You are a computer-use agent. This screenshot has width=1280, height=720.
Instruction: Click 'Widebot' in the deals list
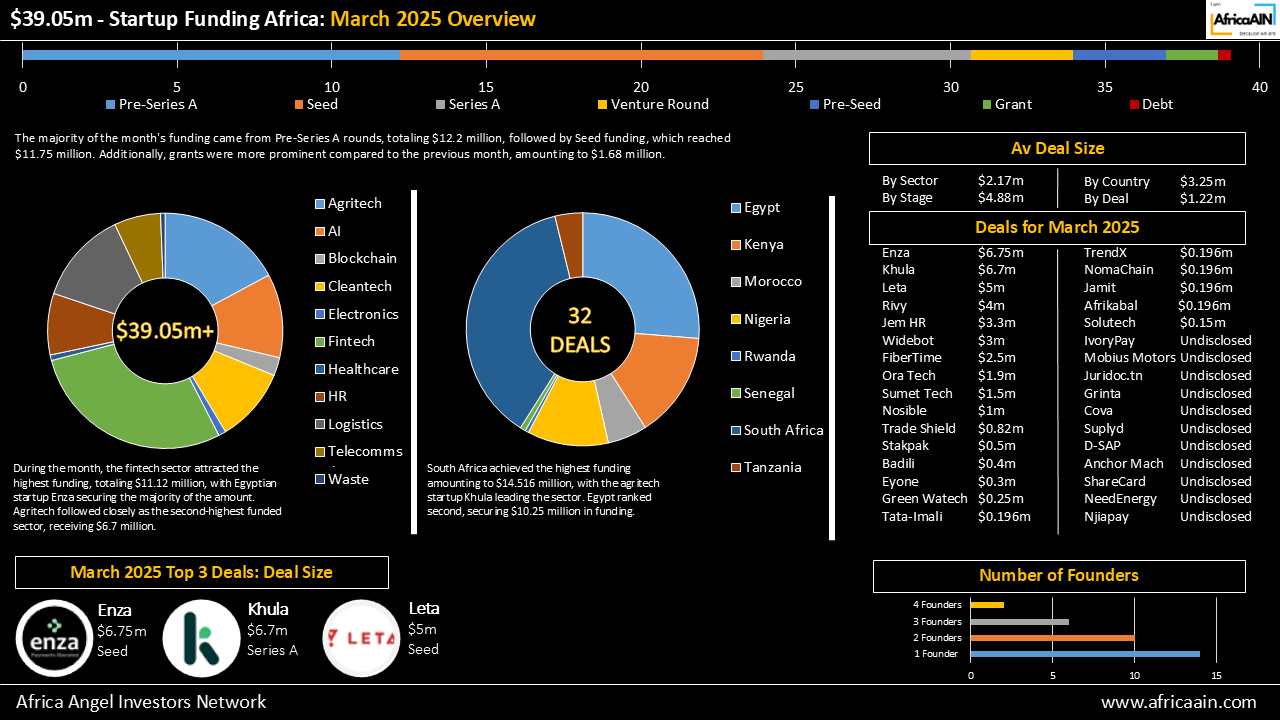tap(908, 340)
